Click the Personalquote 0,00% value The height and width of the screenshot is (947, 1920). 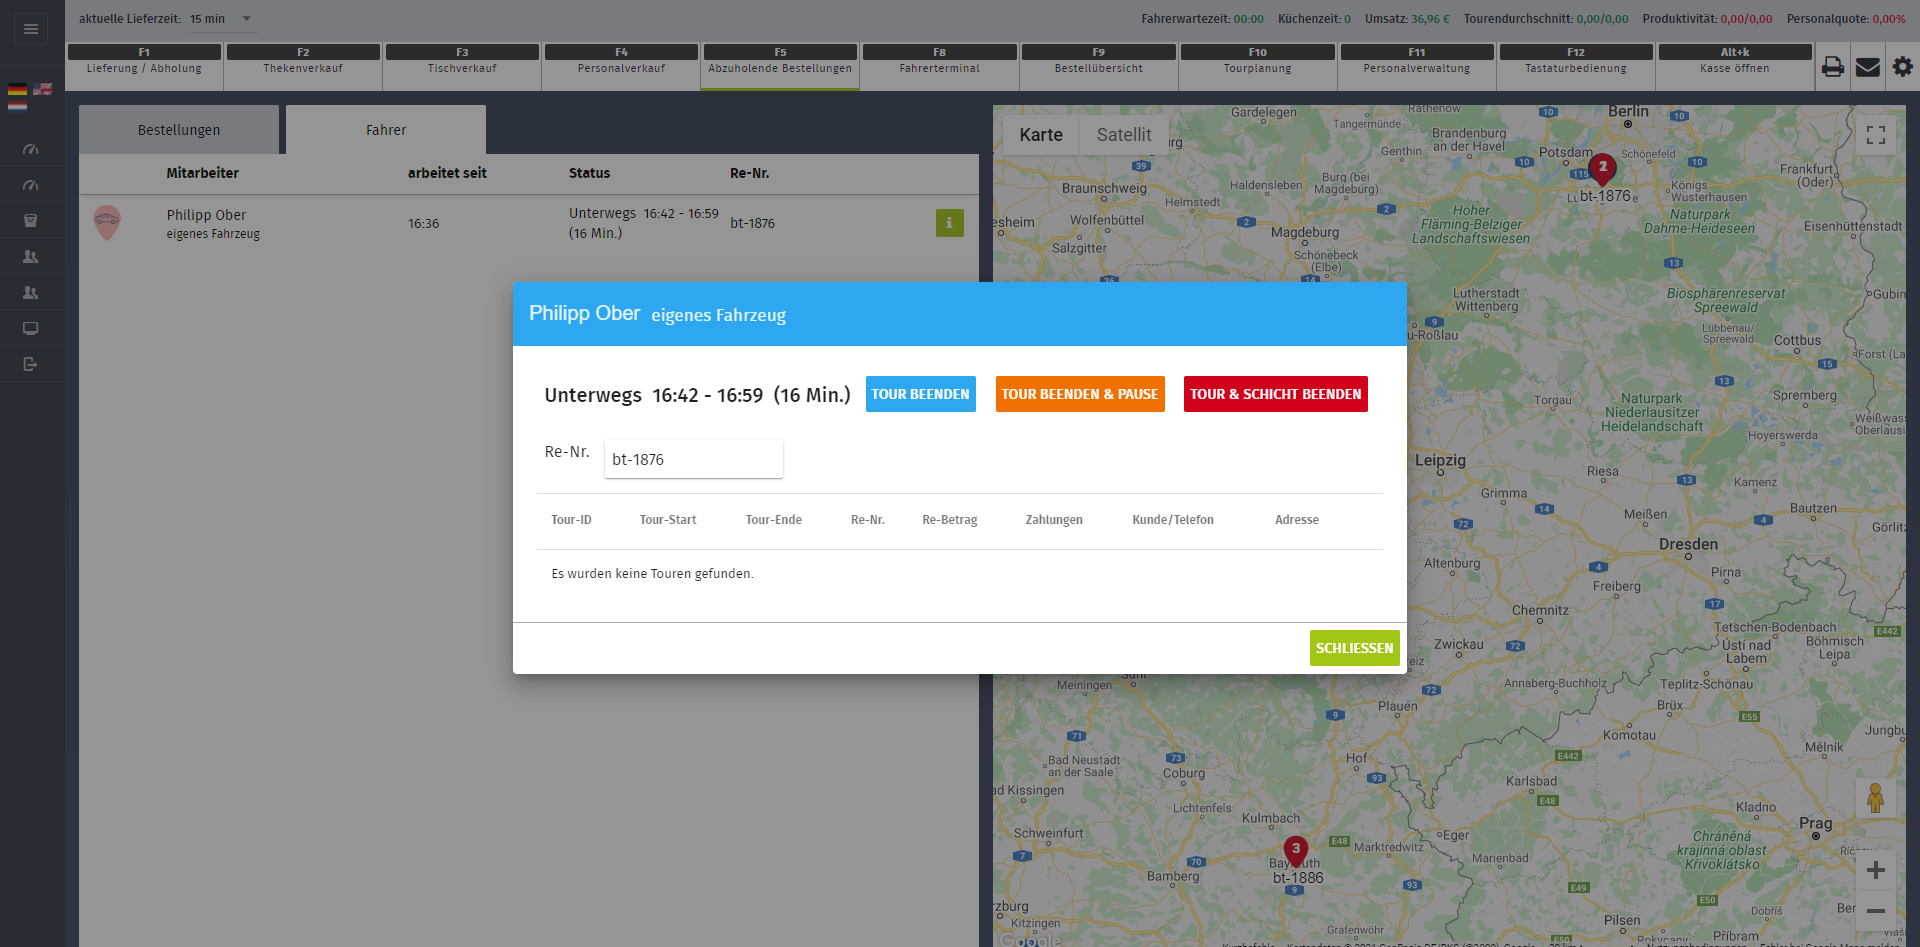pos(1889,19)
